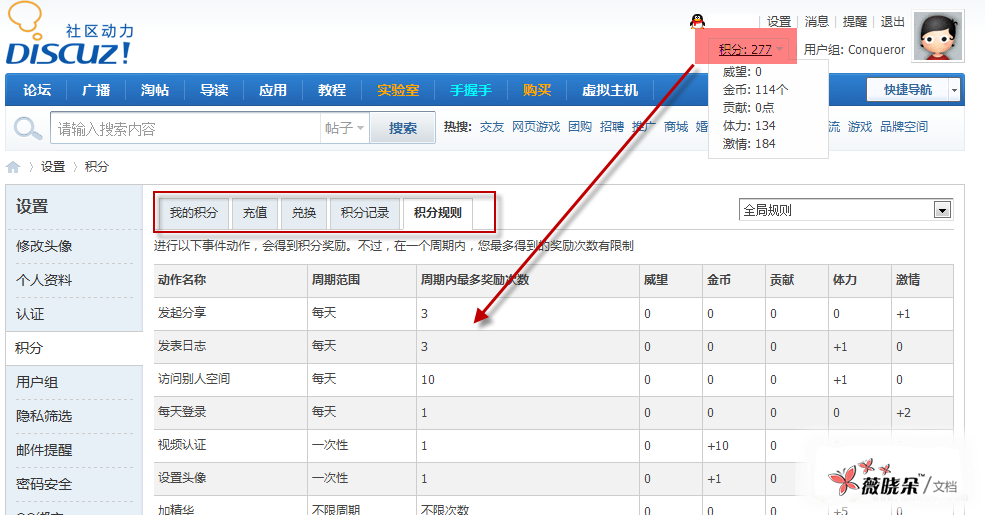Click the magnifying glass search icon
The image size is (985, 515).
pos(29,129)
